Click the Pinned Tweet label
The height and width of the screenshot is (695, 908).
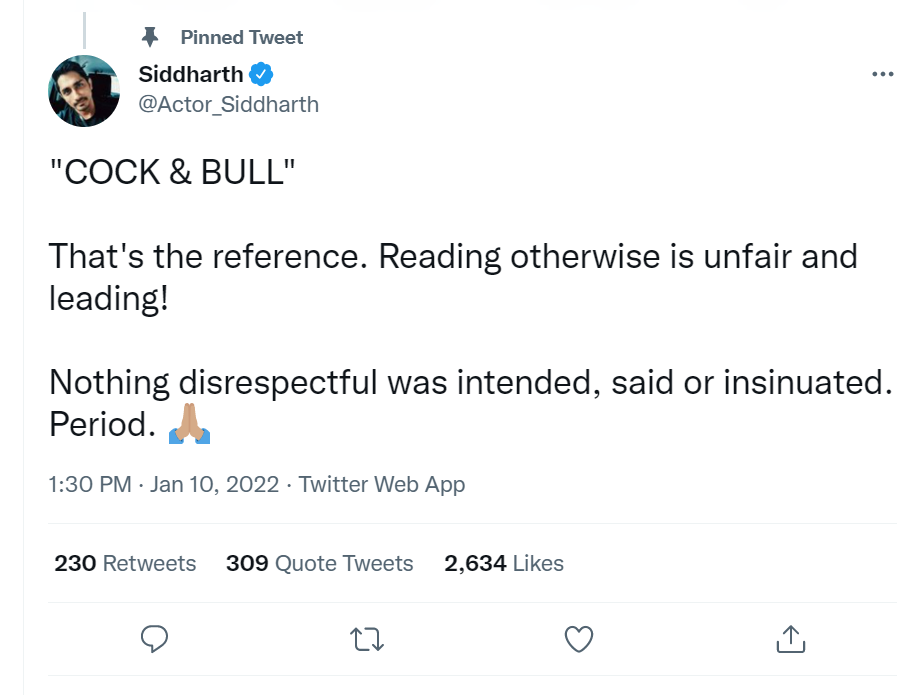pyautogui.click(x=241, y=37)
